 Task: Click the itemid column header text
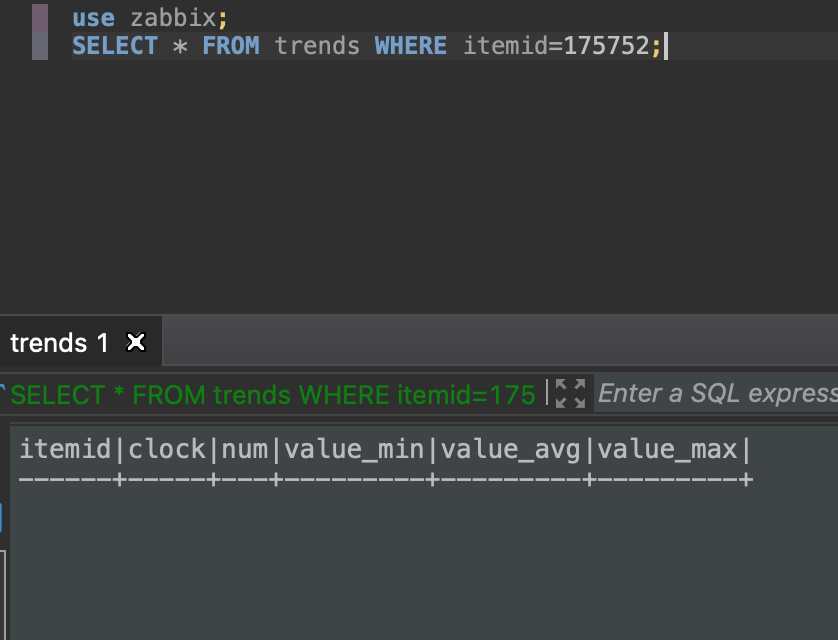point(65,449)
